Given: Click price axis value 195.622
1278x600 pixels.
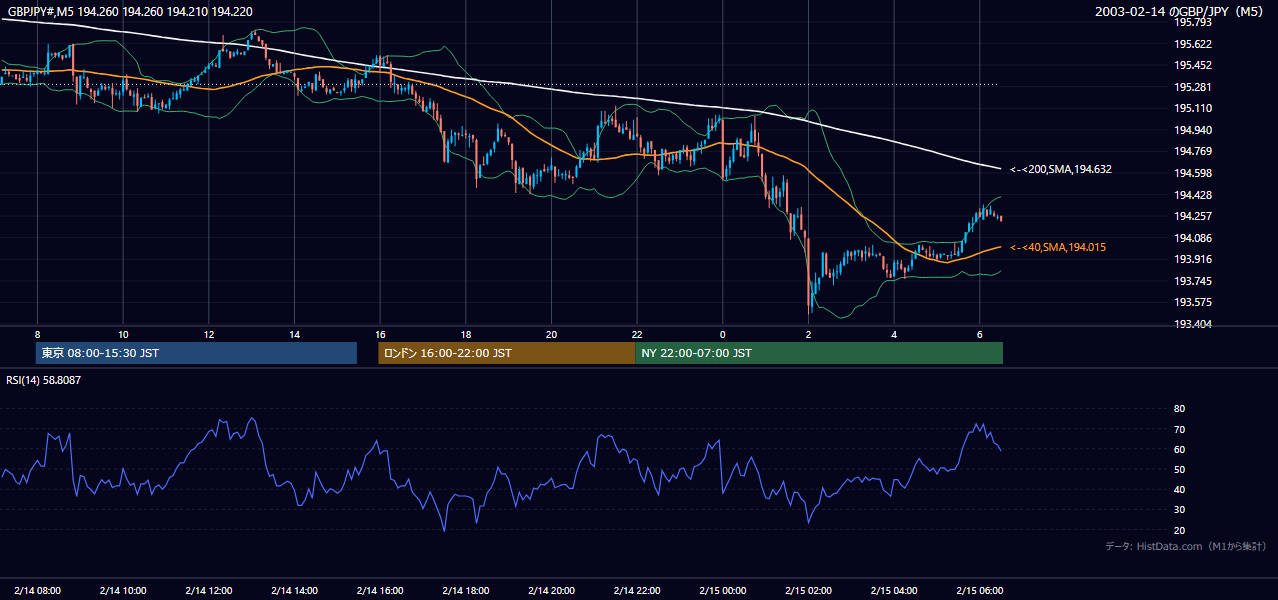Looking at the screenshot, I should (1193, 44).
